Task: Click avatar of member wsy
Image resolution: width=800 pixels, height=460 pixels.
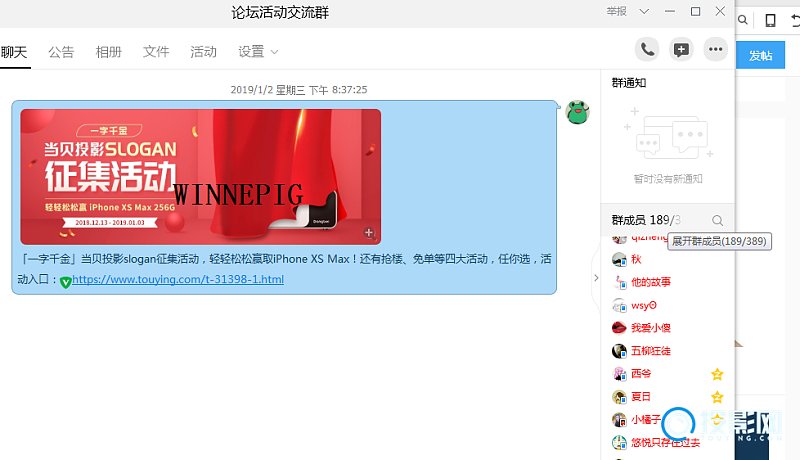Action: pyautogui.click(x=619, y=305)
